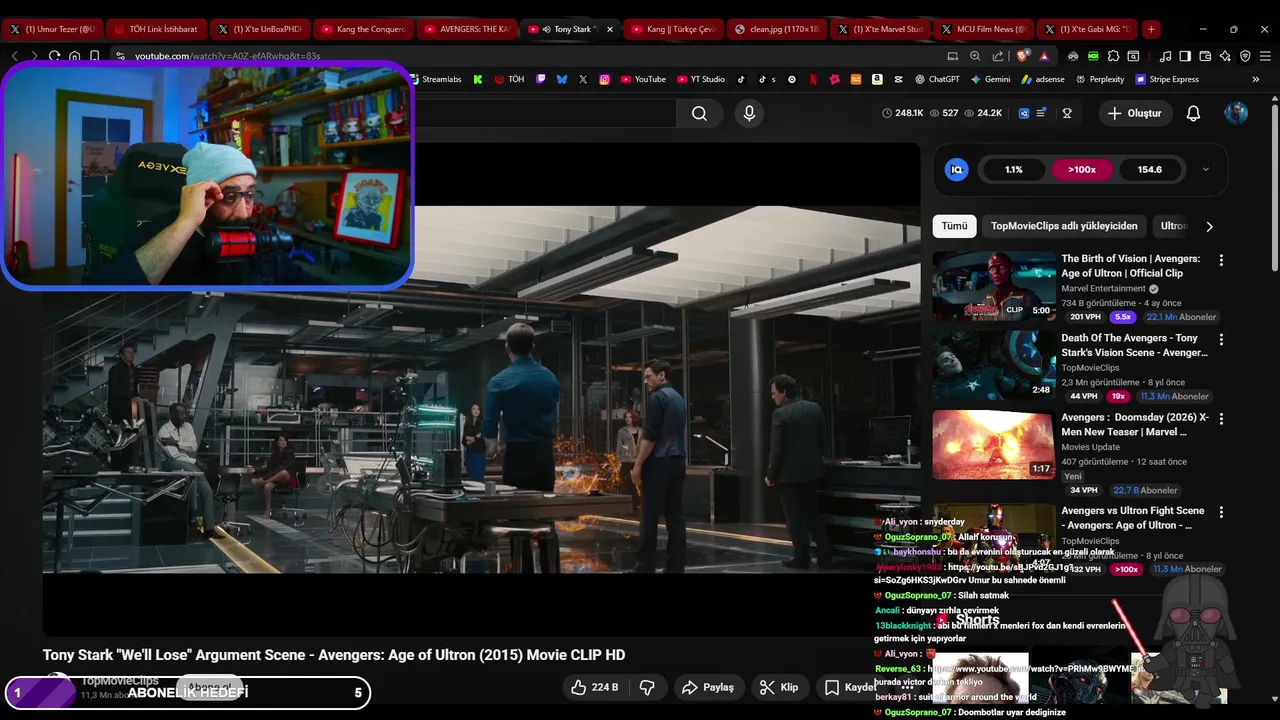Click the Brave Shields lion icon

(x=1023, y=56)
